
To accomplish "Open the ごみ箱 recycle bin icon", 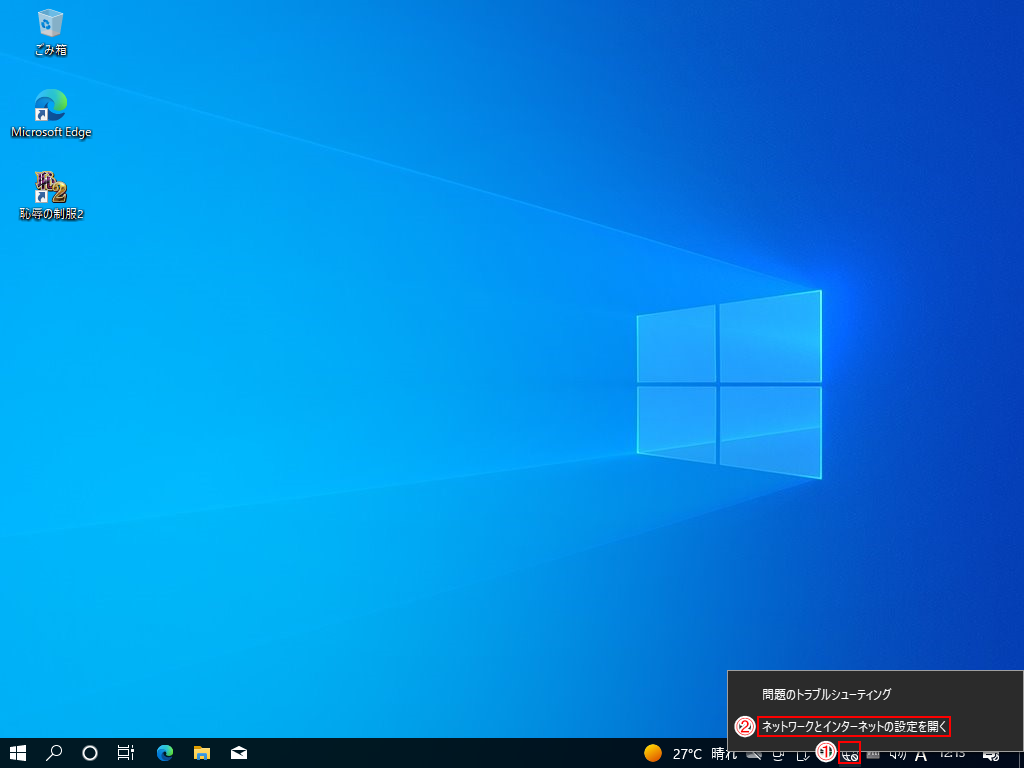I will 51,33.
